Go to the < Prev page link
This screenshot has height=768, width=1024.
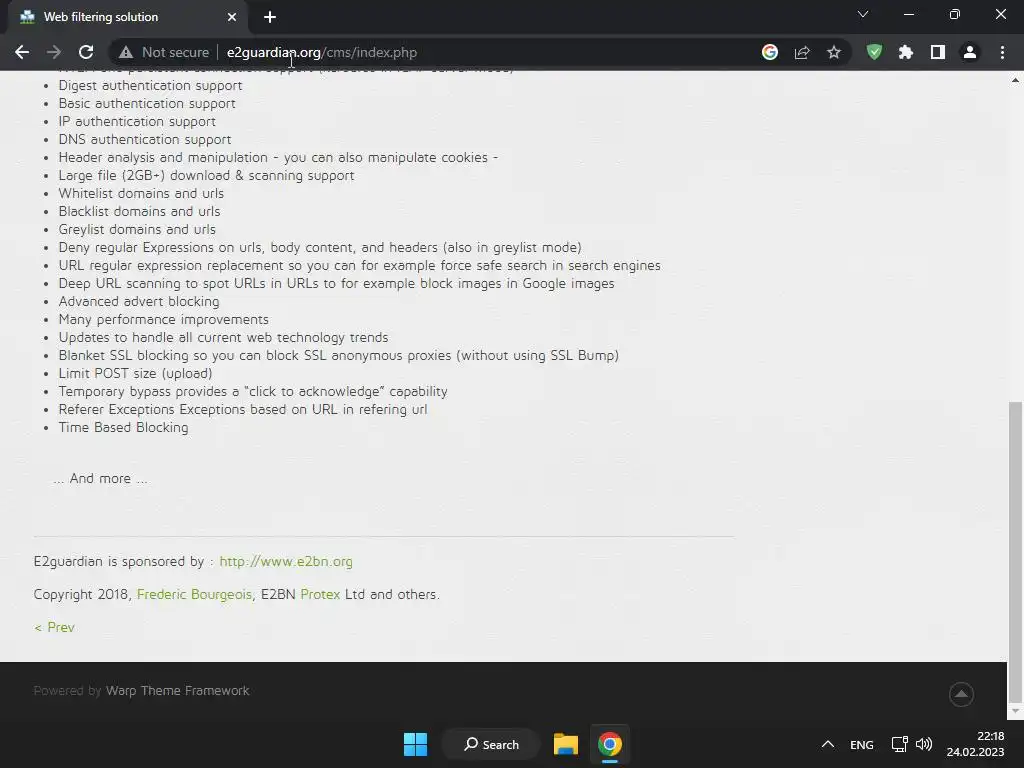coord(54,627)
